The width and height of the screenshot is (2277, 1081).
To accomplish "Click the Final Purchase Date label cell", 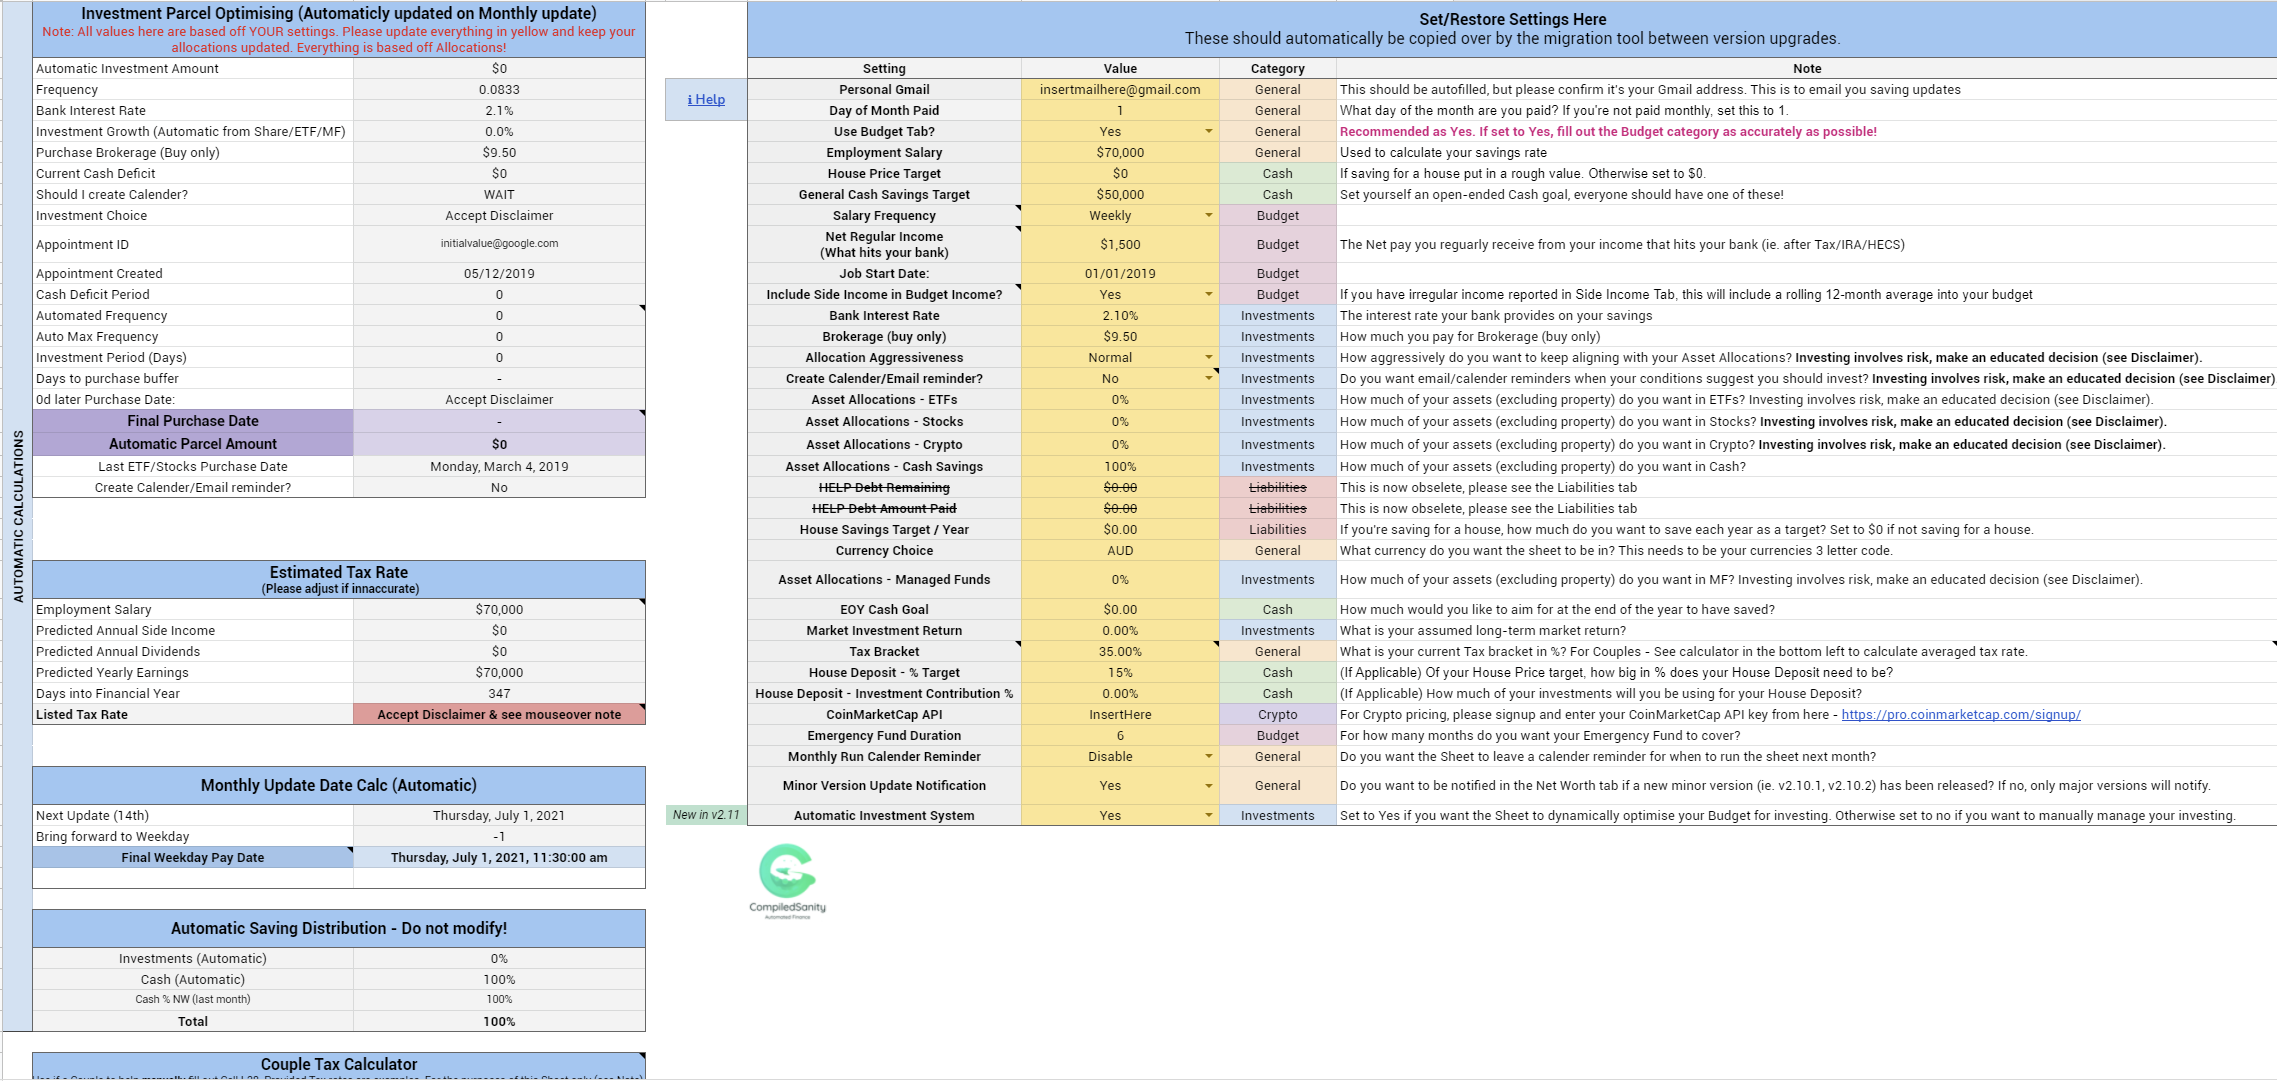I will [x=193, y=421].
